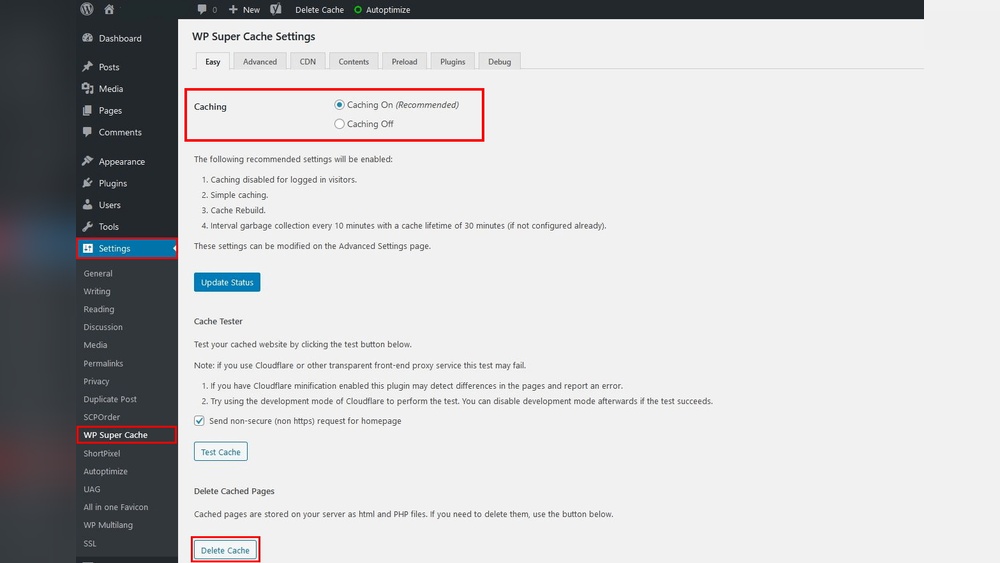Select the Caching Off option
The height and width of the screenshot is (563, 1000).
tap(339, 124)
